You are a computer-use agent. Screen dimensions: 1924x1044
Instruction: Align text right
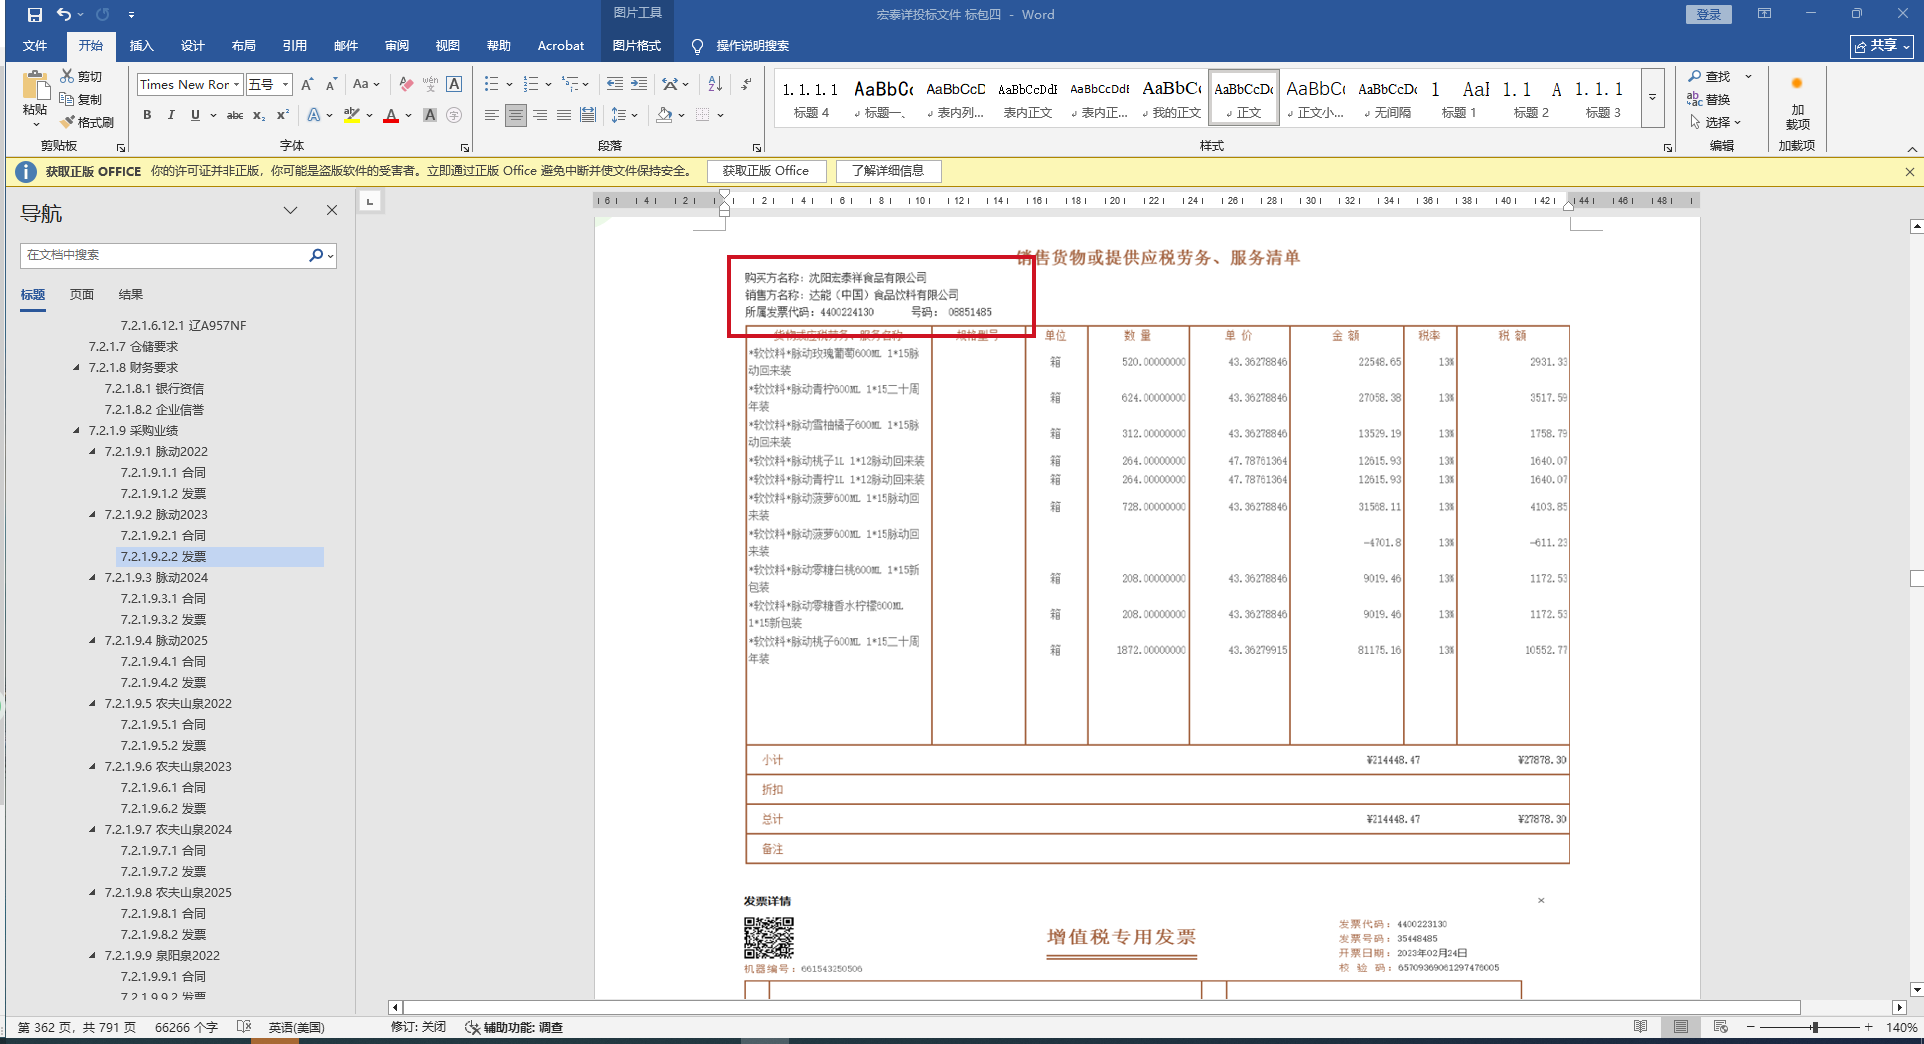pos(539,115)
